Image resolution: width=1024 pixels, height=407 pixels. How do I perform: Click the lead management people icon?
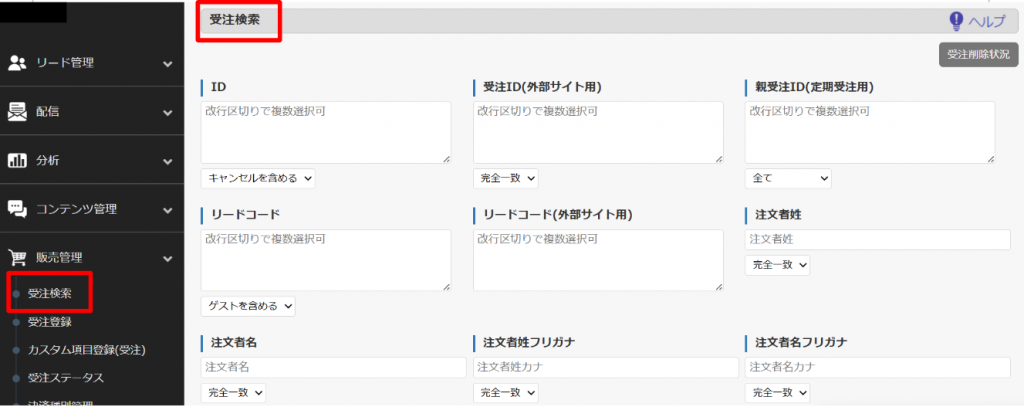click(x=17, y=63)
